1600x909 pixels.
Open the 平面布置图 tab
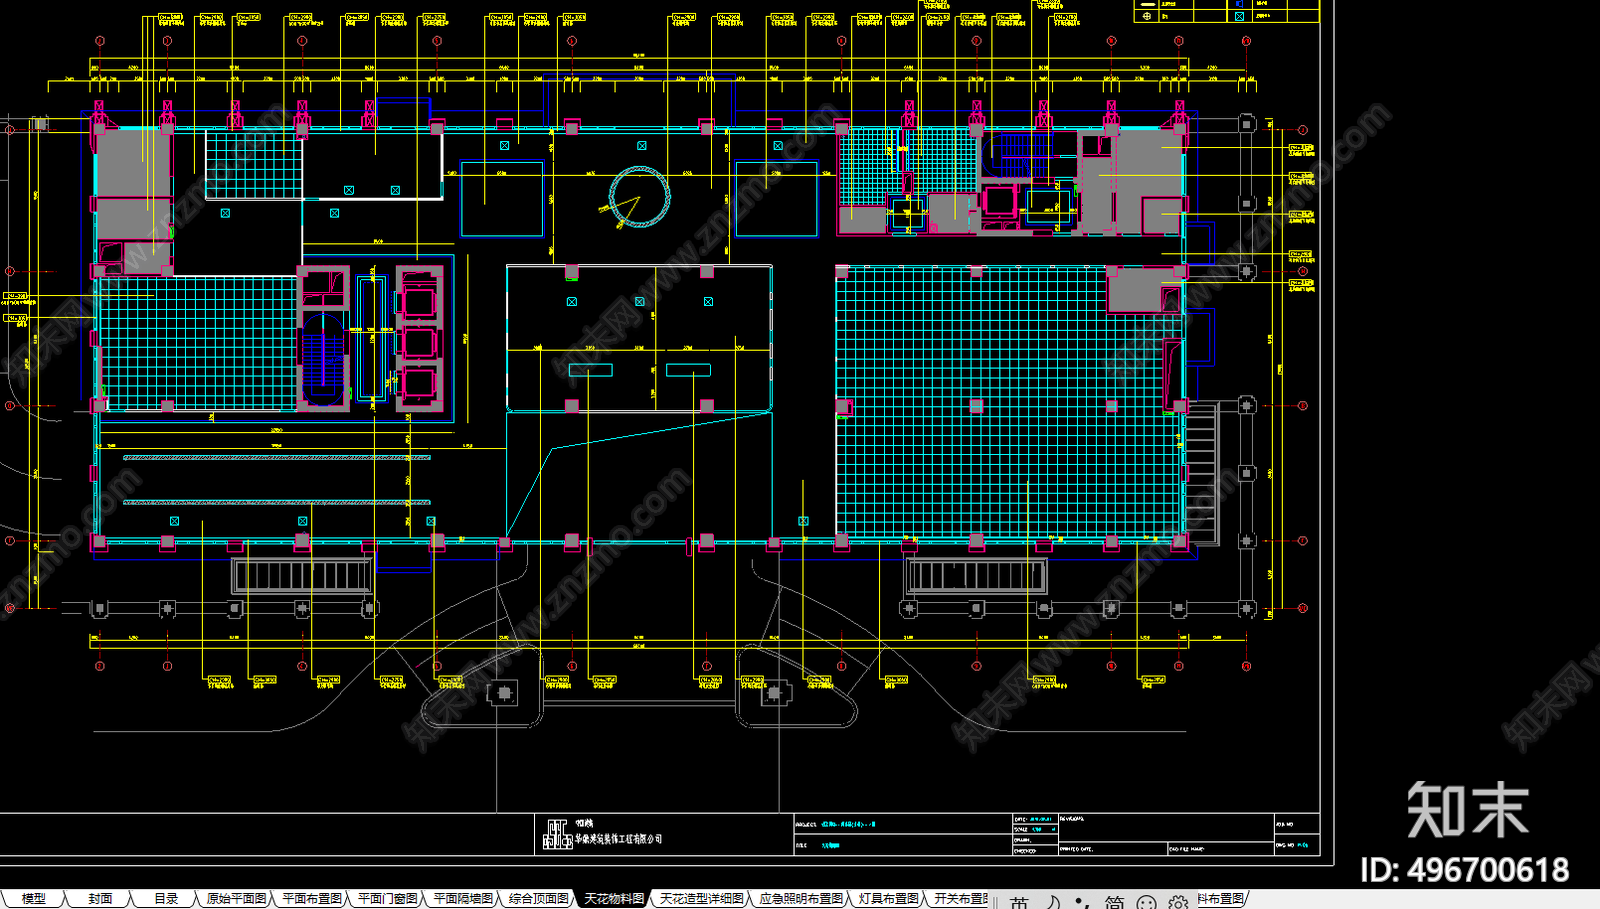[312, 899]
